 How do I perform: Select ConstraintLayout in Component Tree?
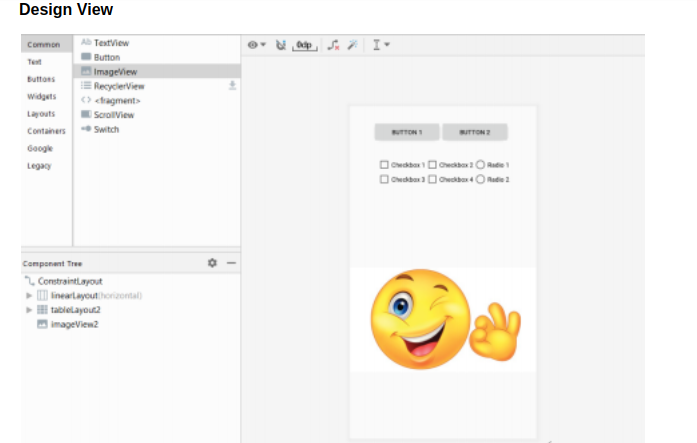pyautogui.click(x=70, y=281)
